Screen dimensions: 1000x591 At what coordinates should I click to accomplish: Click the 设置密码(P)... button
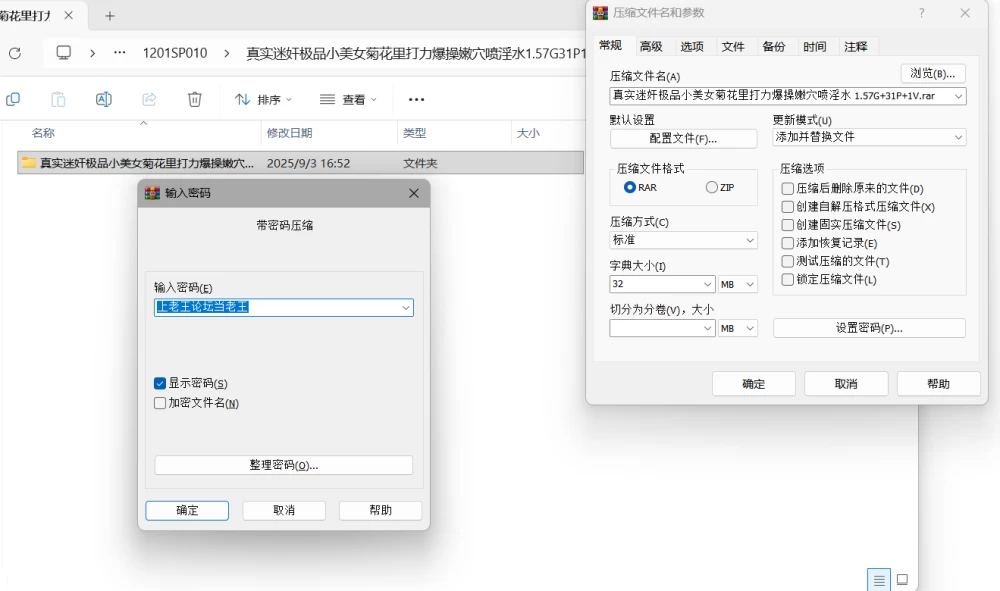point(869,328)
